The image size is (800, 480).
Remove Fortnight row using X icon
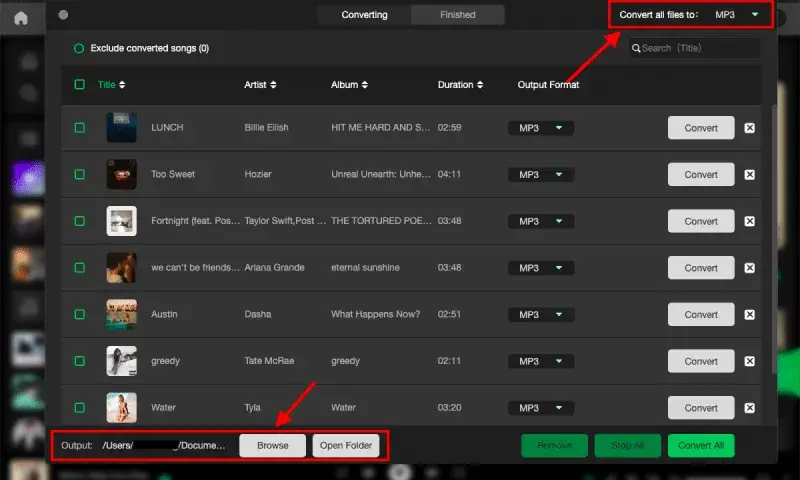(749, 221)
